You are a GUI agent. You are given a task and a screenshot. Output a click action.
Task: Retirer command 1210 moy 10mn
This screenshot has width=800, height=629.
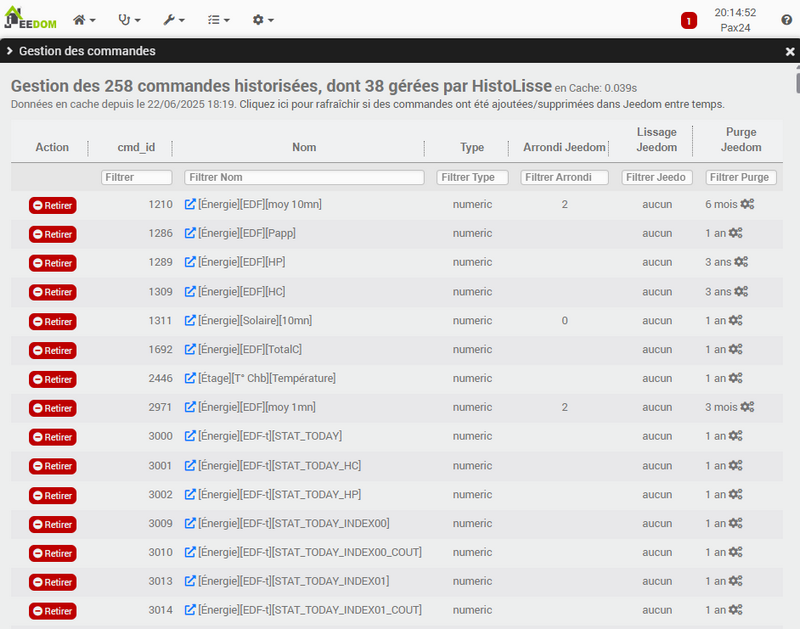(x=53, y=206)
